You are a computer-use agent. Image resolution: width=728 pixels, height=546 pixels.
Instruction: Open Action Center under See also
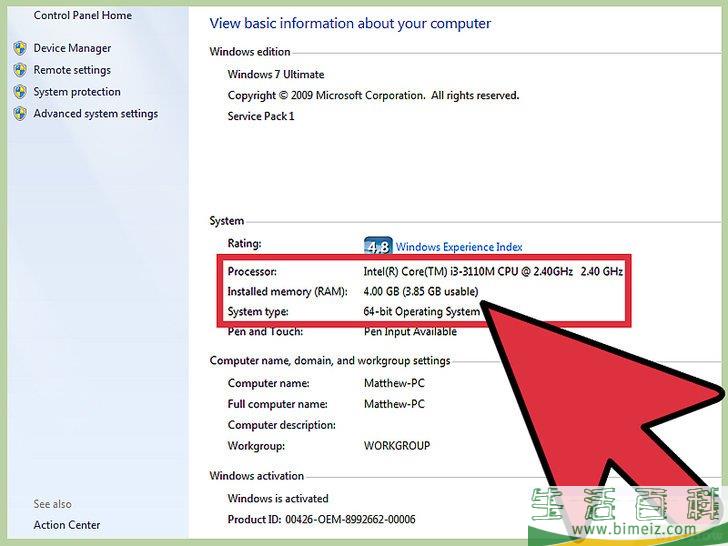coord(67,525)
